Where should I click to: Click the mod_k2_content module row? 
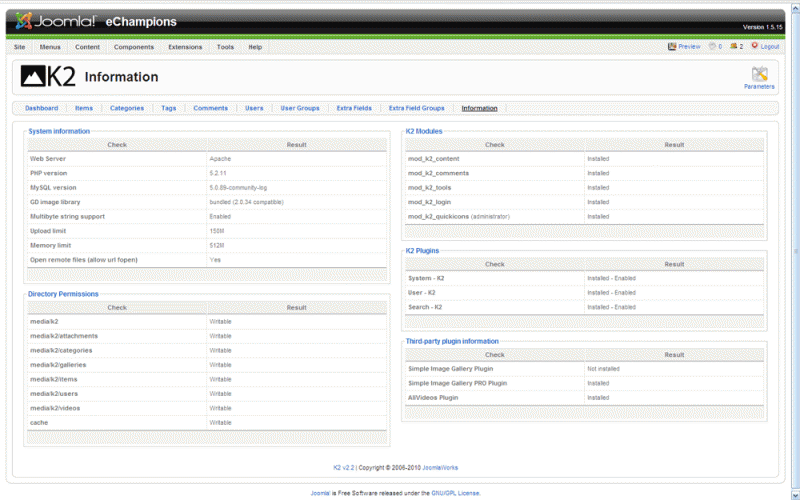584,159
